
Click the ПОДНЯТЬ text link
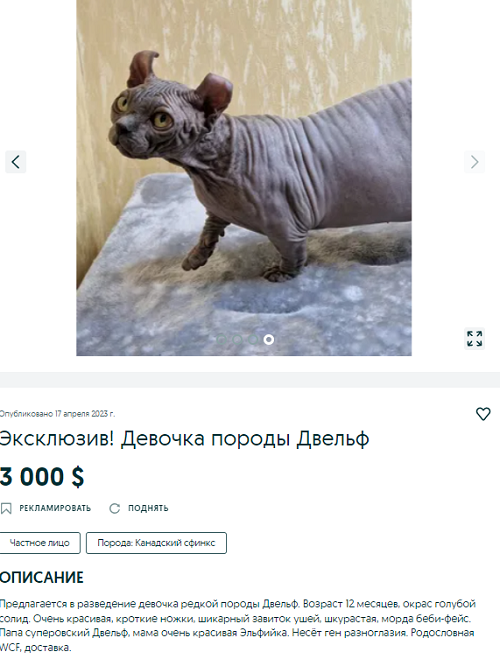click(x=148, y=509)
